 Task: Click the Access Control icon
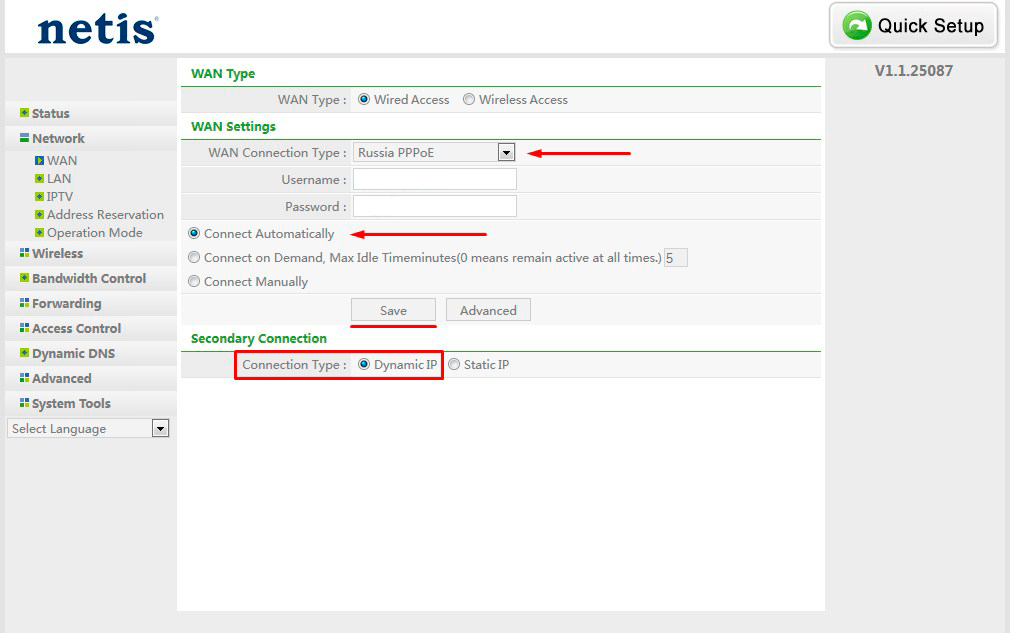(23, 328)
